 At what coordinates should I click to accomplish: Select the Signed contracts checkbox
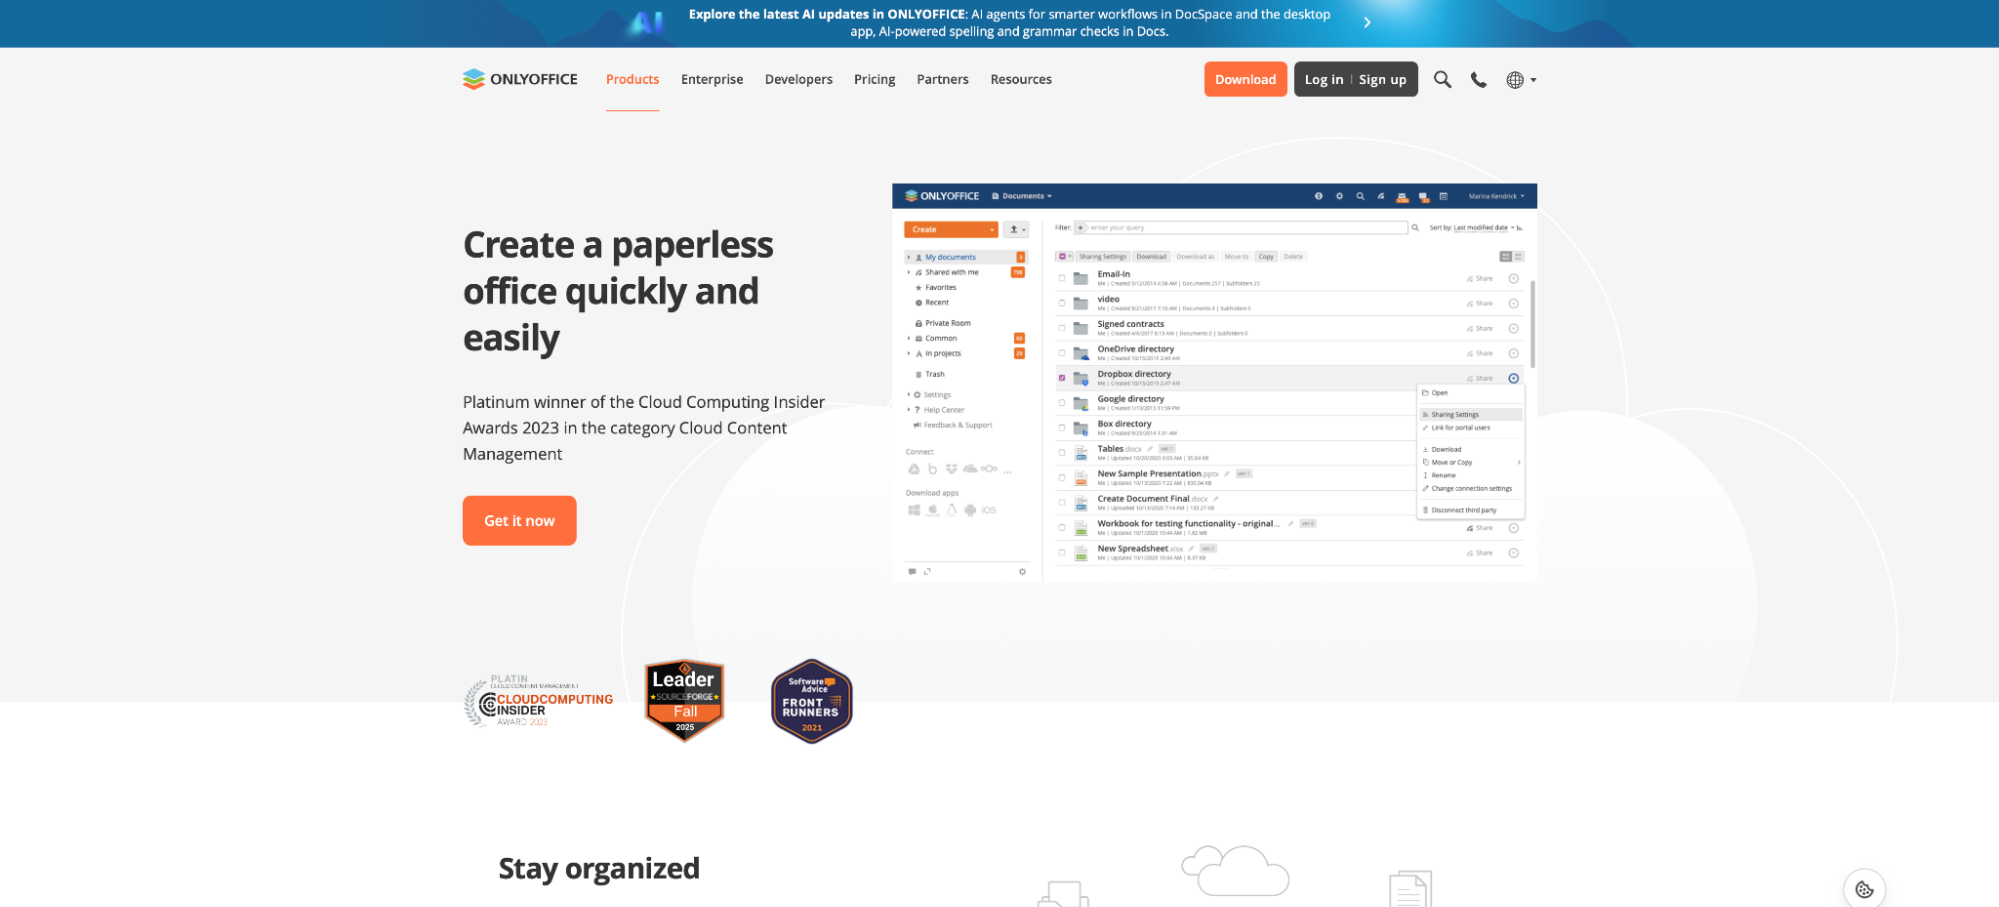pos(1062,328)
